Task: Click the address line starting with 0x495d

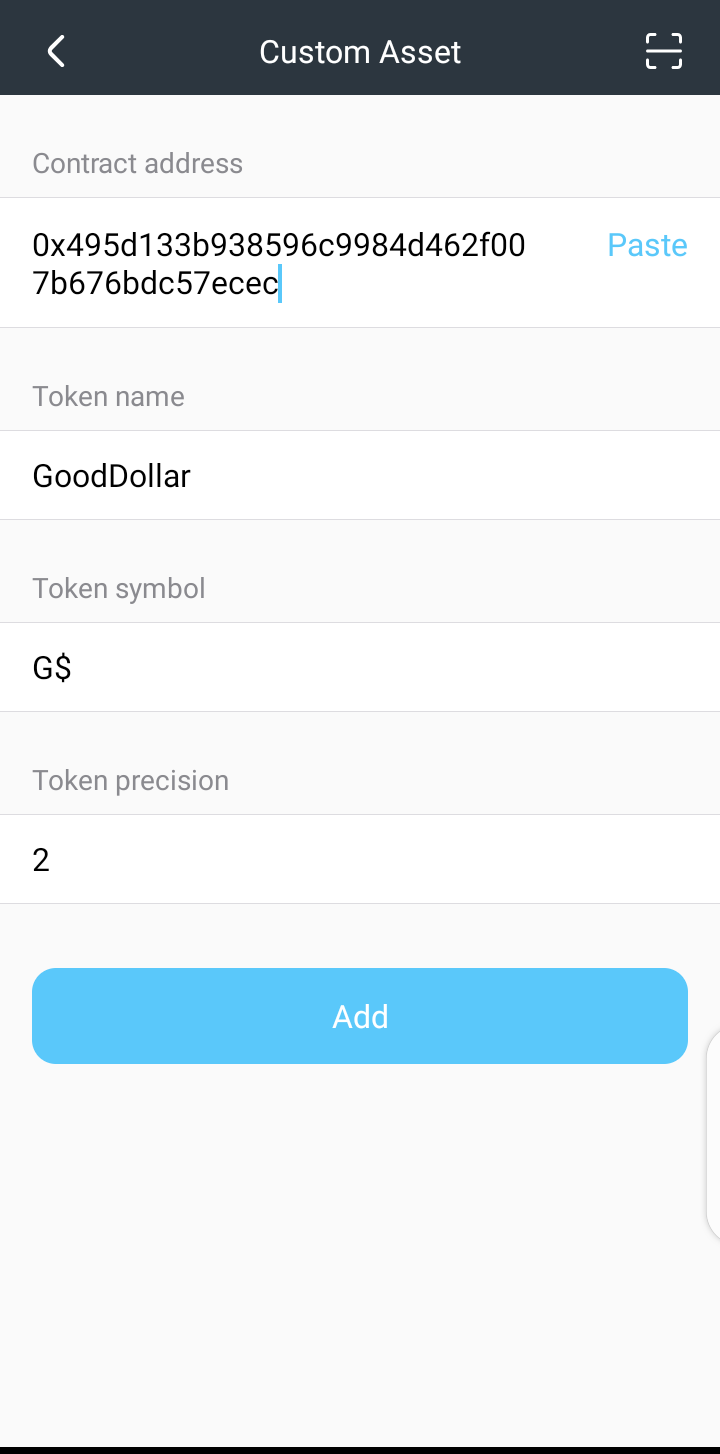Action: (279, 245)
